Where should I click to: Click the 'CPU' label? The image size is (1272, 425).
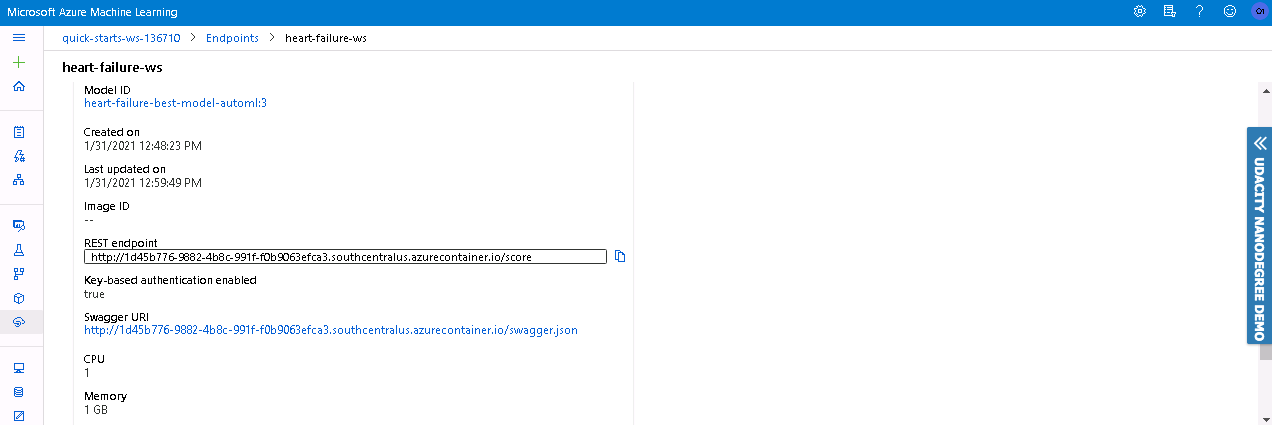(94, 359)
